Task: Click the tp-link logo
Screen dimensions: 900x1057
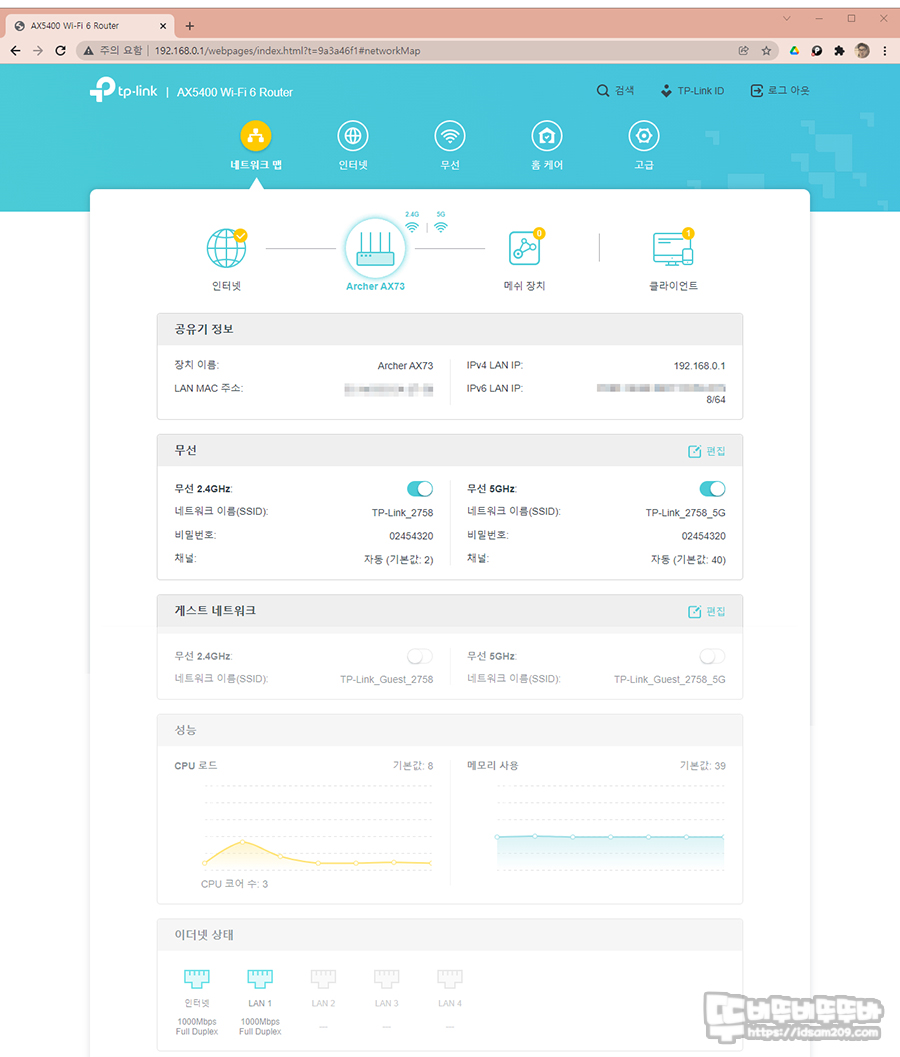Action: click(x=124, y=90)
